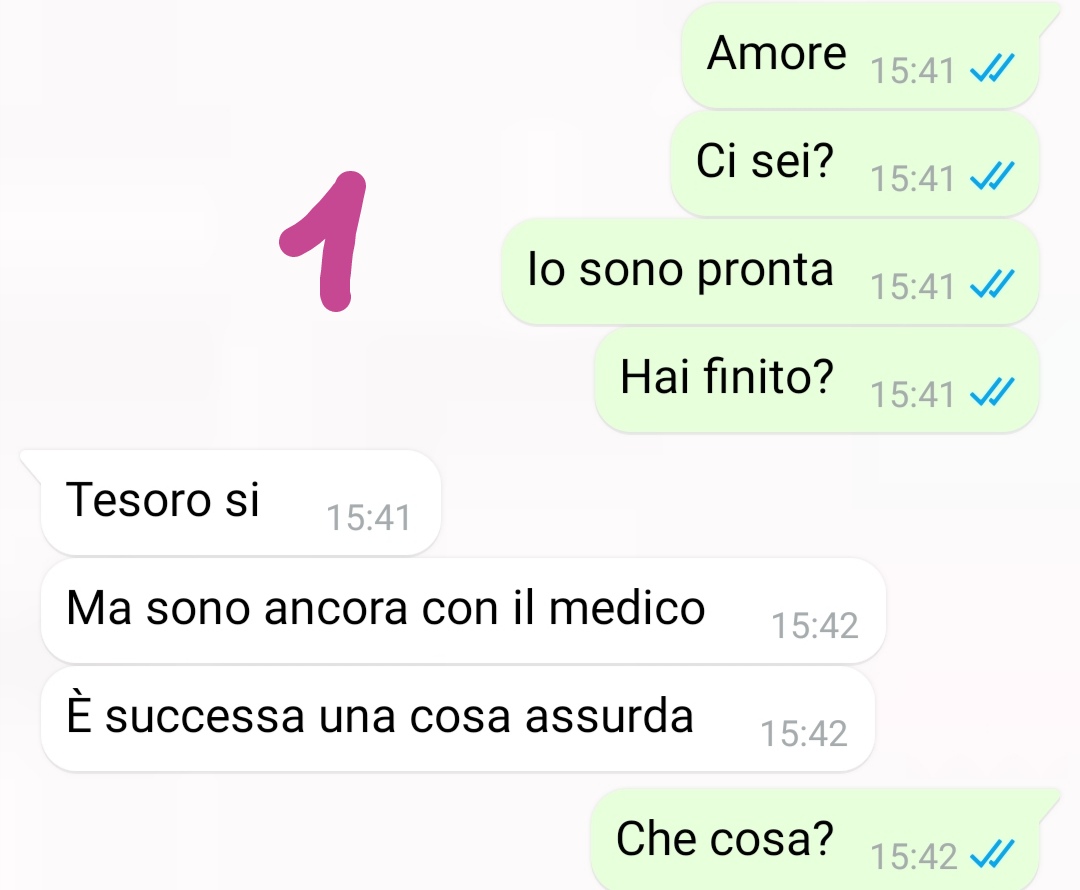Tap the 15:42 timestamp on 'cosa assurda' message
The height and width of the screenshot is (890, 1080).
tap(804, 734)
